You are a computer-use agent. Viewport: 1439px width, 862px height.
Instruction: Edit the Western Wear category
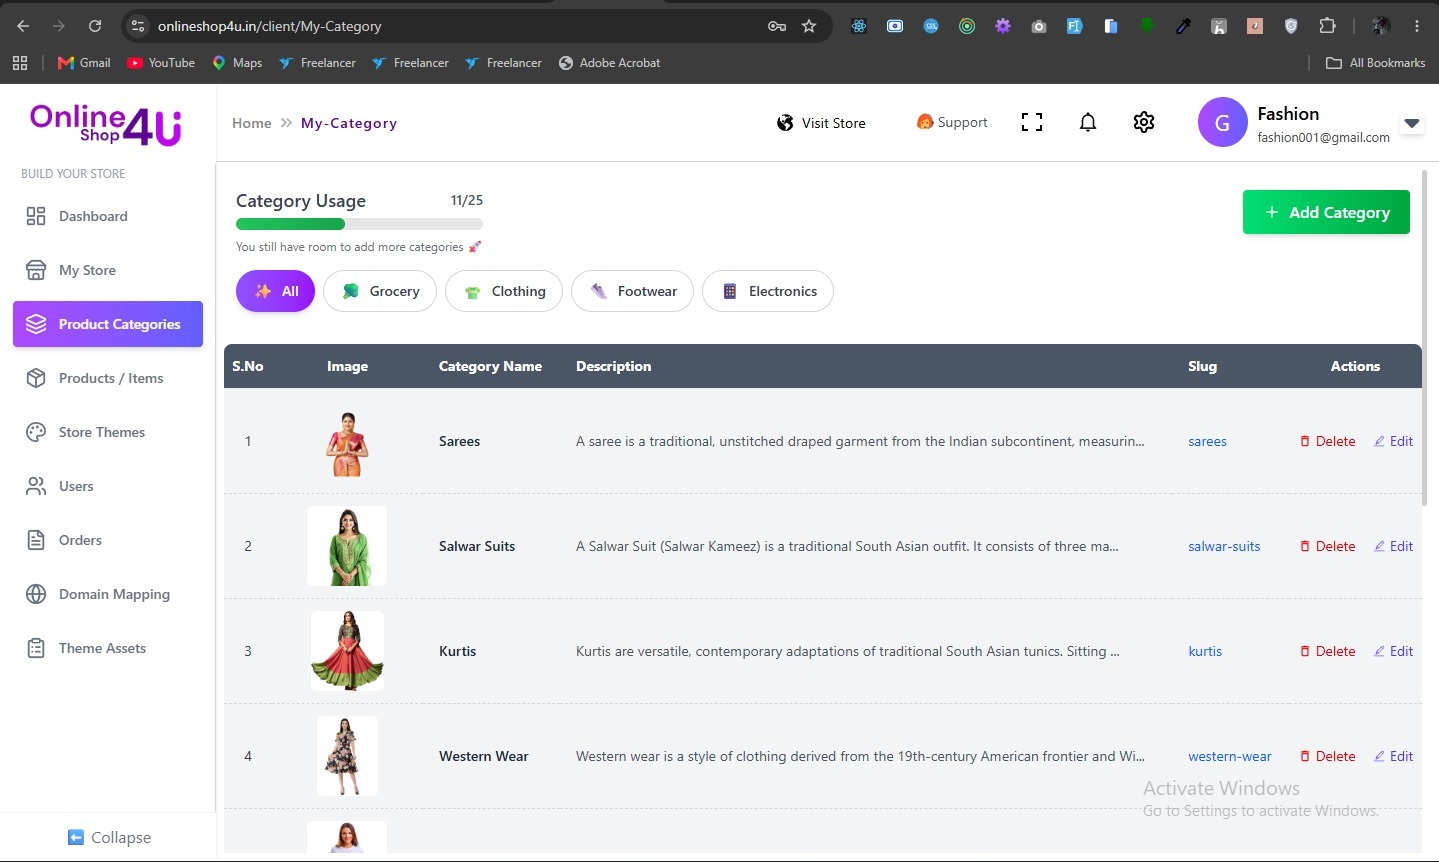[x=1393, y=756]
